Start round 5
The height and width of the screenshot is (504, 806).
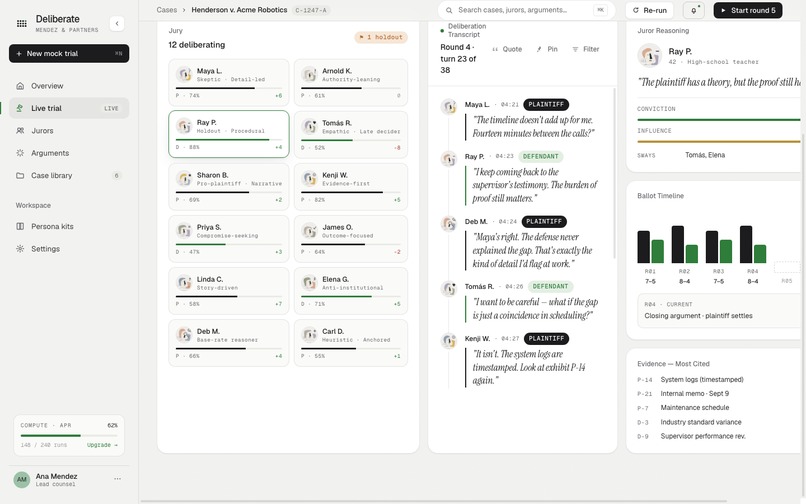[x=748, y=10]
